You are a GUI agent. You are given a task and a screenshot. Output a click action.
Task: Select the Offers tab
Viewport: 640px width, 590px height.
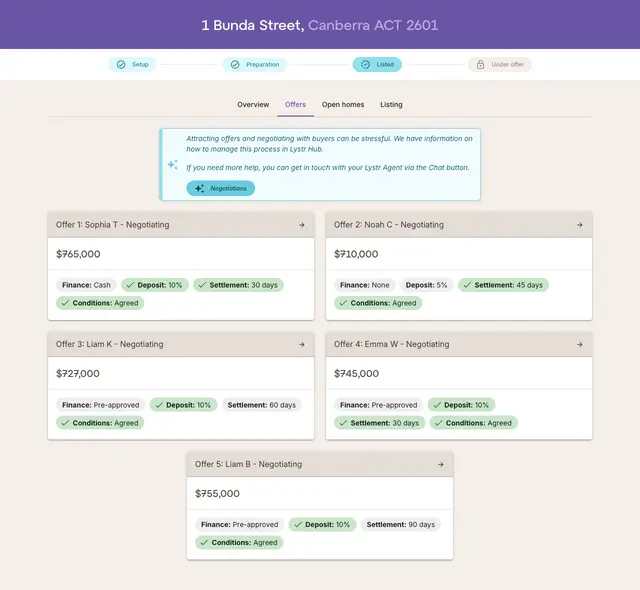pyautogui.click(x=296, y=104)
